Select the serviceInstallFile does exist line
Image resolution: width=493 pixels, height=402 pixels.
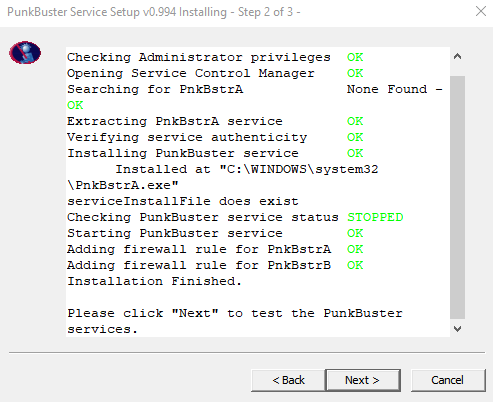183,201
